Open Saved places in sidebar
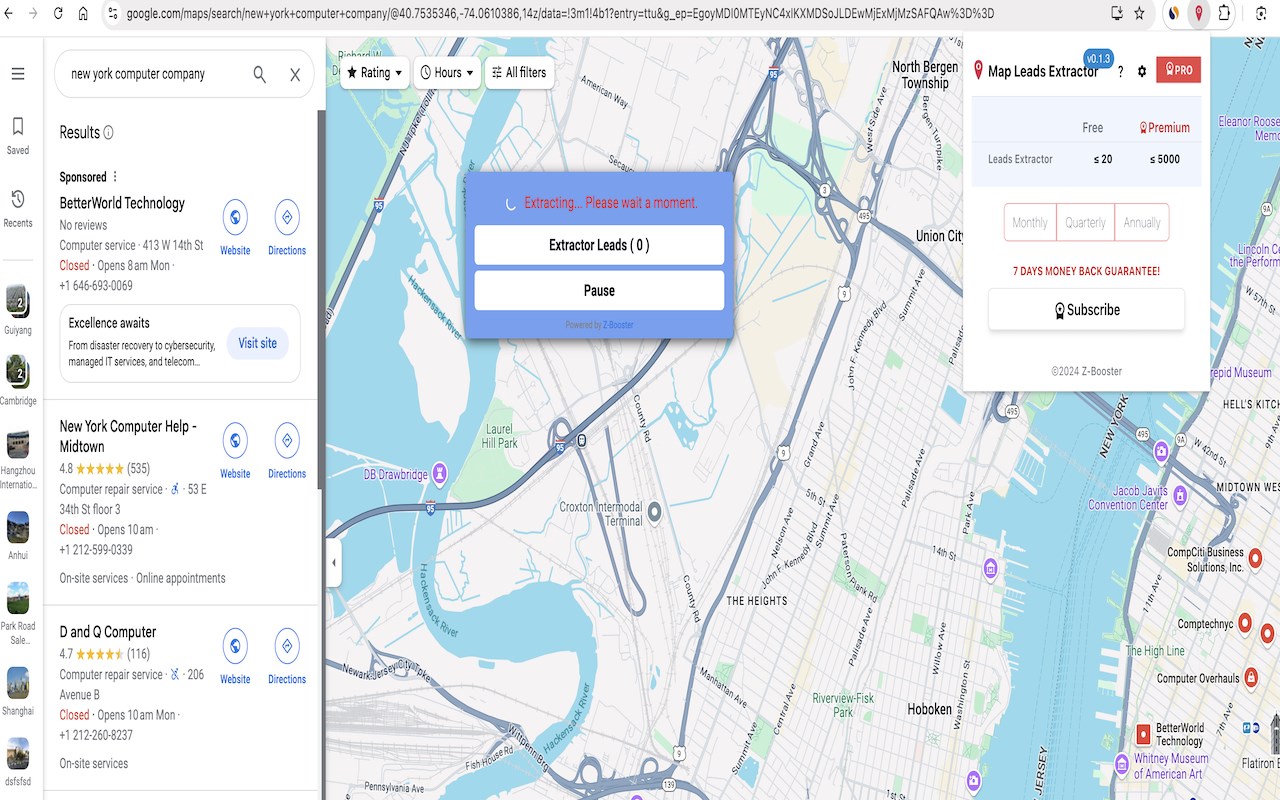1280x800 pixels. pos(18,135)
